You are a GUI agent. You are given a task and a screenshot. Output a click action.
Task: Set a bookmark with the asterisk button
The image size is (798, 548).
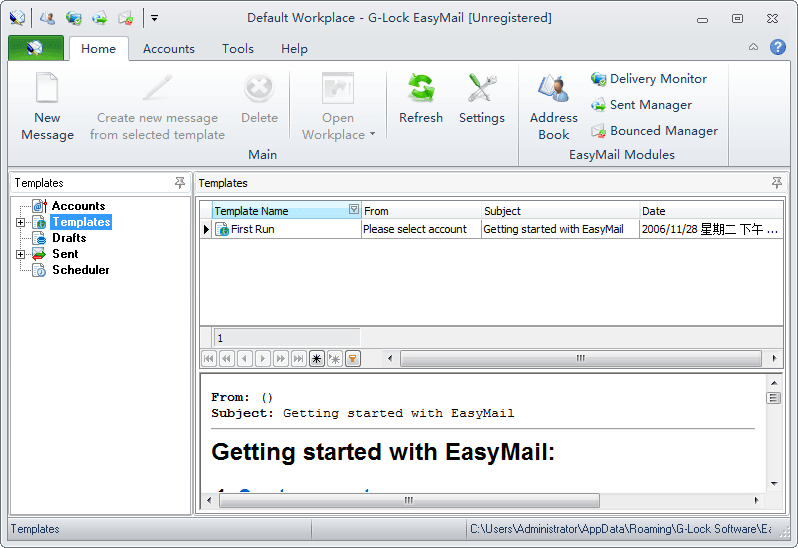click(x=317, y=359)
